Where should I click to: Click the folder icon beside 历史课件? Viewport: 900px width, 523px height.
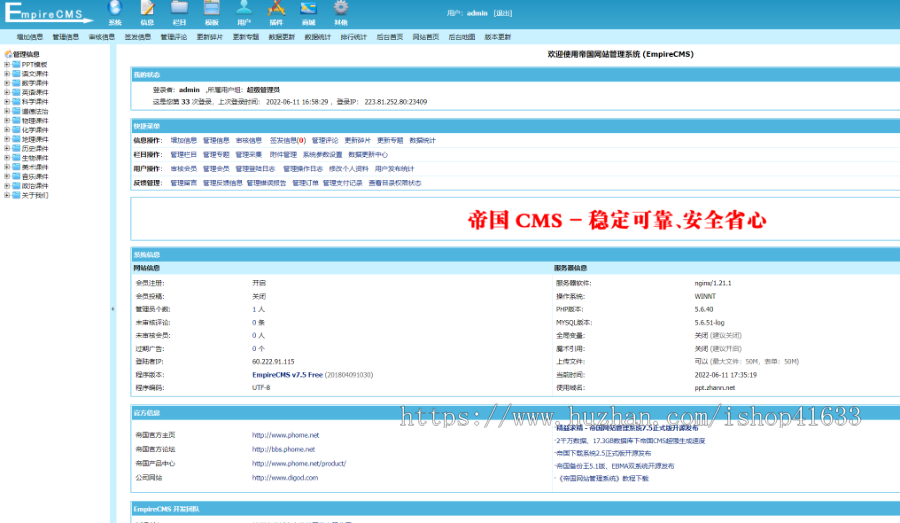pyautogui.click(x=16, y=148)
